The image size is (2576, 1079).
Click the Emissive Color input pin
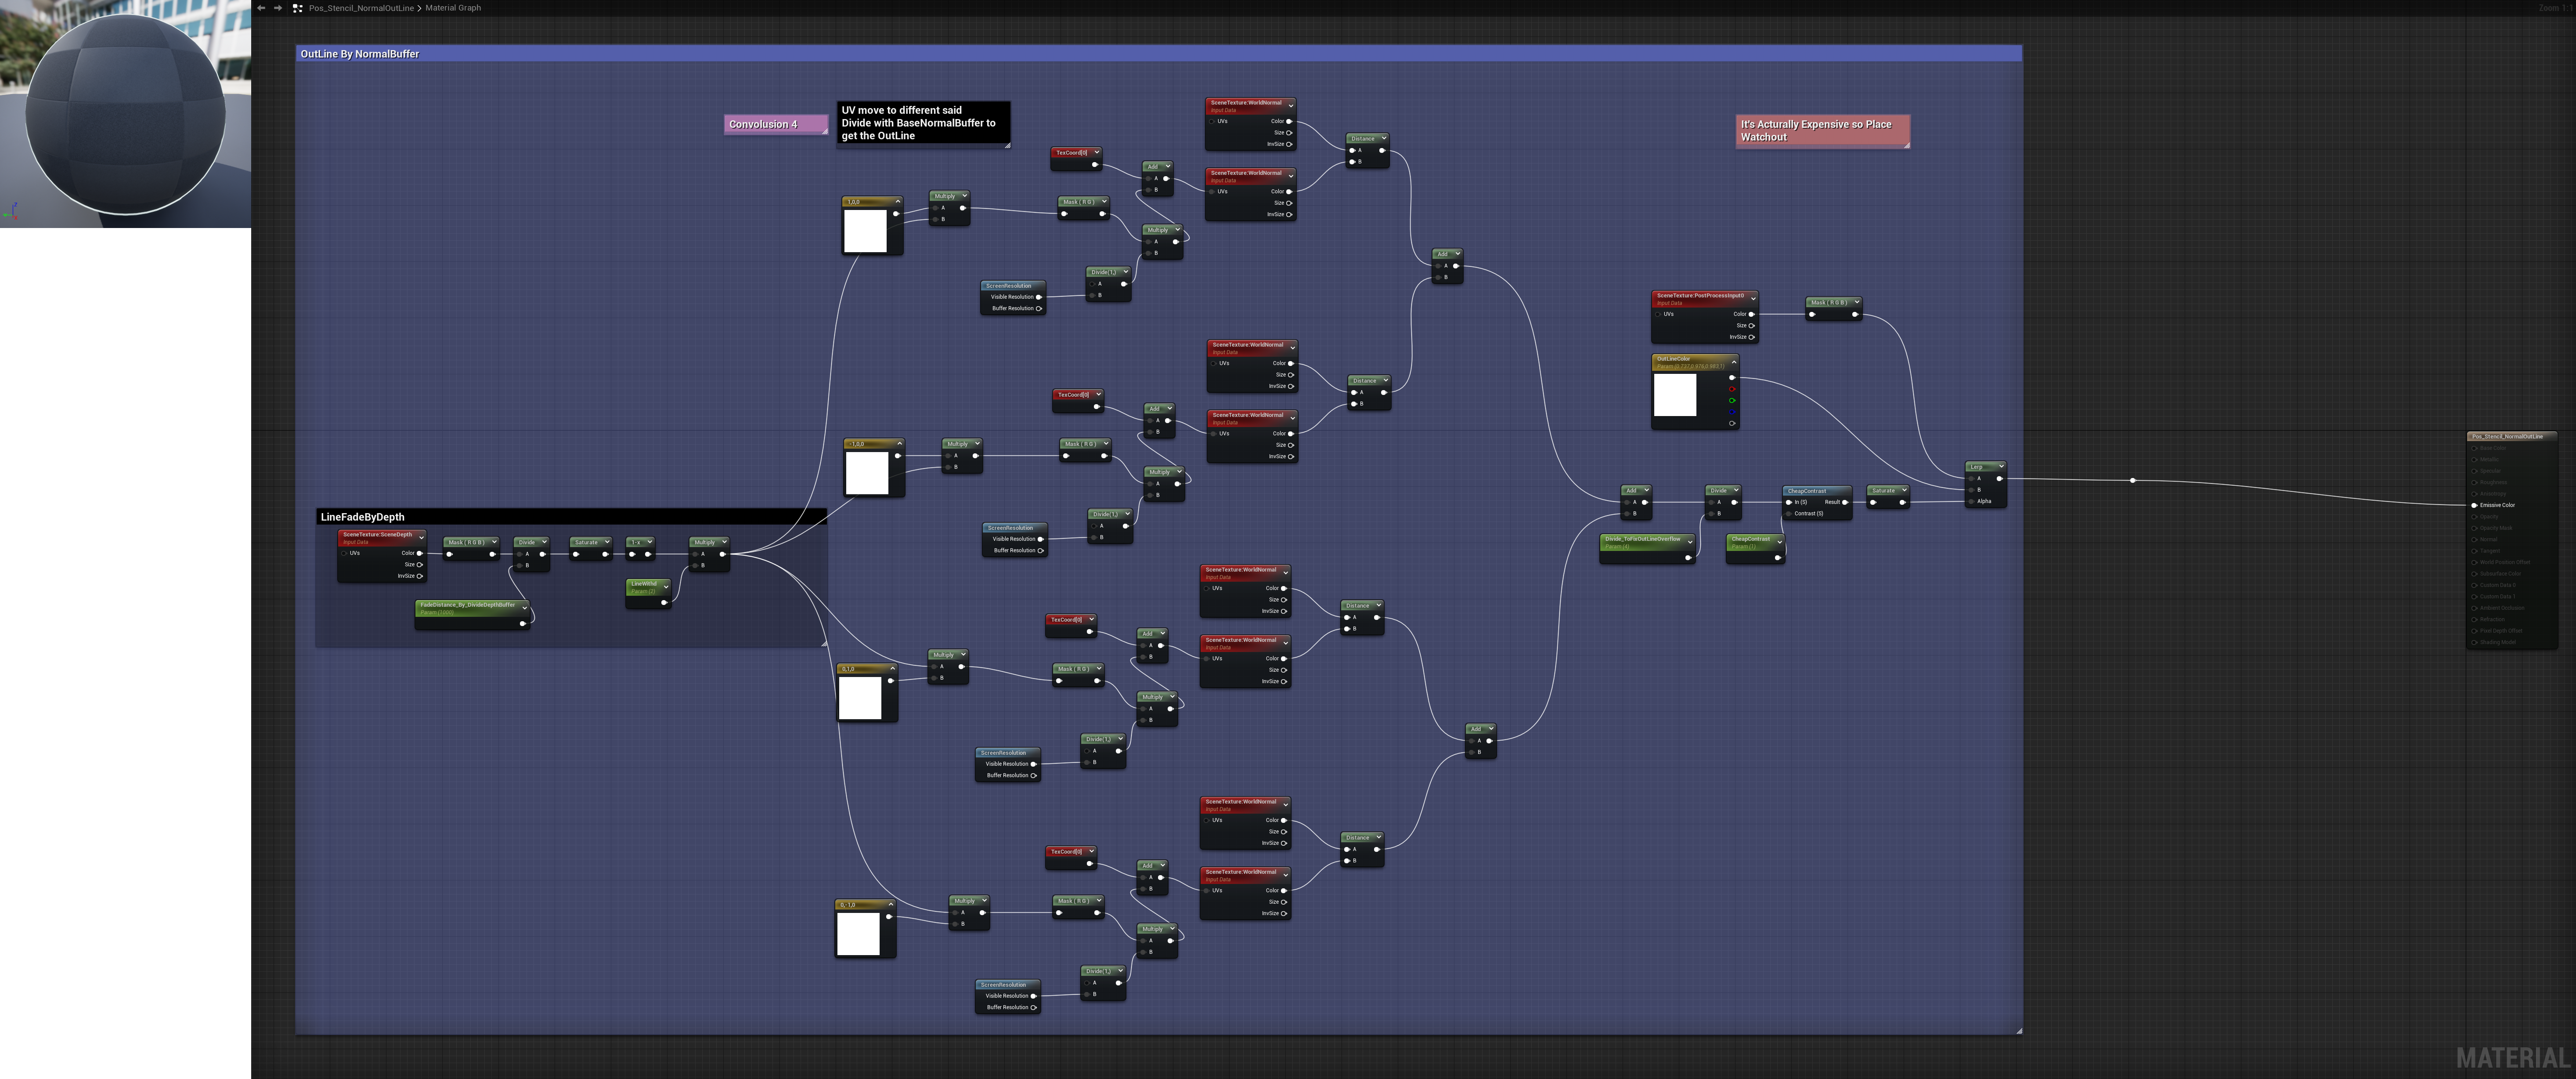(2475, 505)
